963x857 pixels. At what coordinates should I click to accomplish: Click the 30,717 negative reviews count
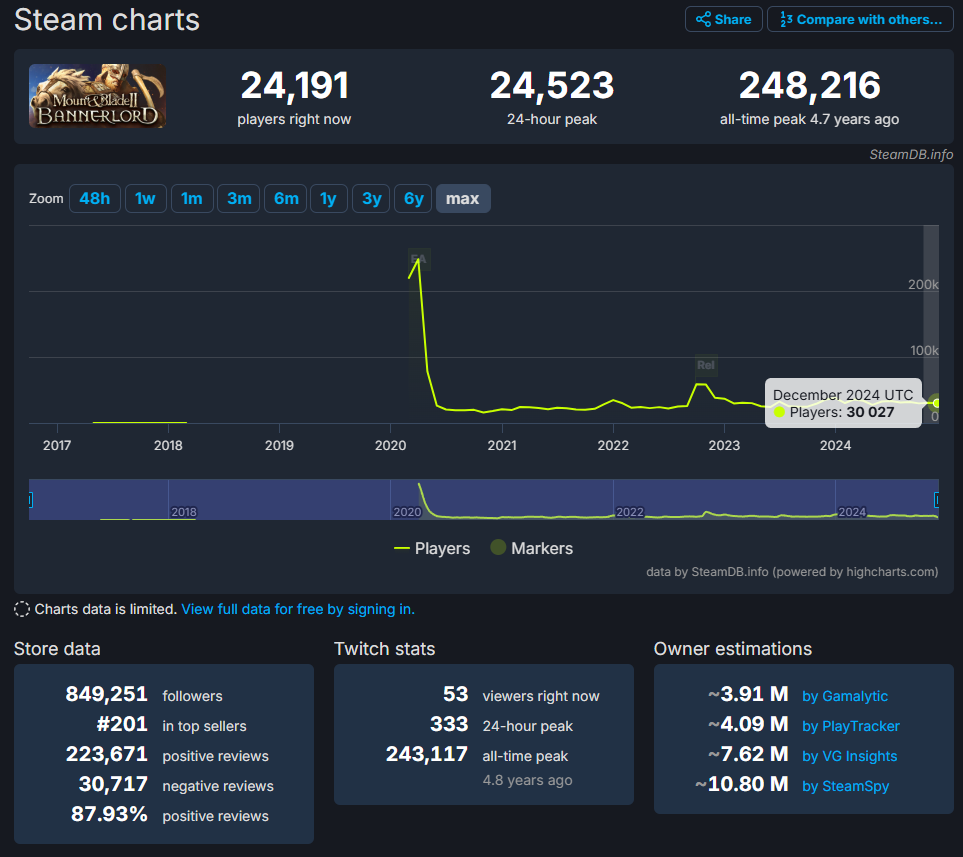(x=113, y=785)
